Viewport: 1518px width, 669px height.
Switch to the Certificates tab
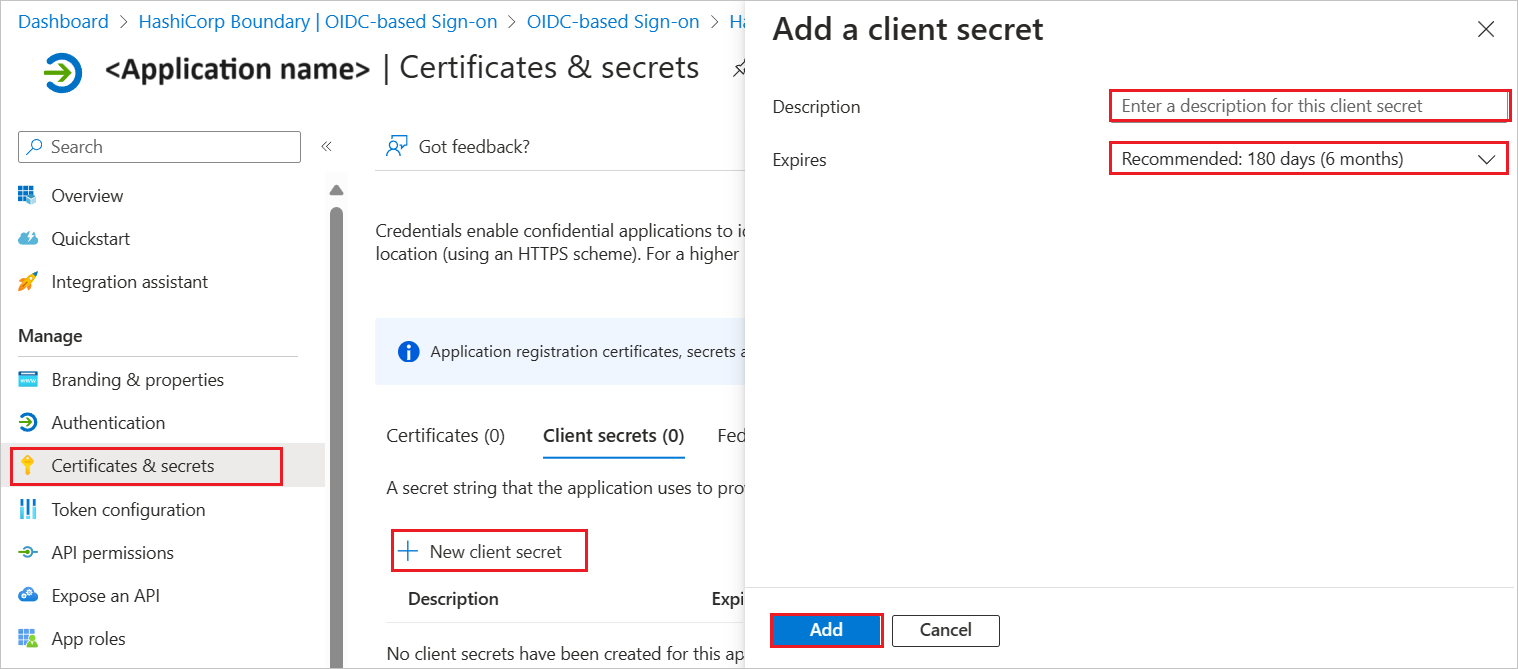(x=445, y=435)
